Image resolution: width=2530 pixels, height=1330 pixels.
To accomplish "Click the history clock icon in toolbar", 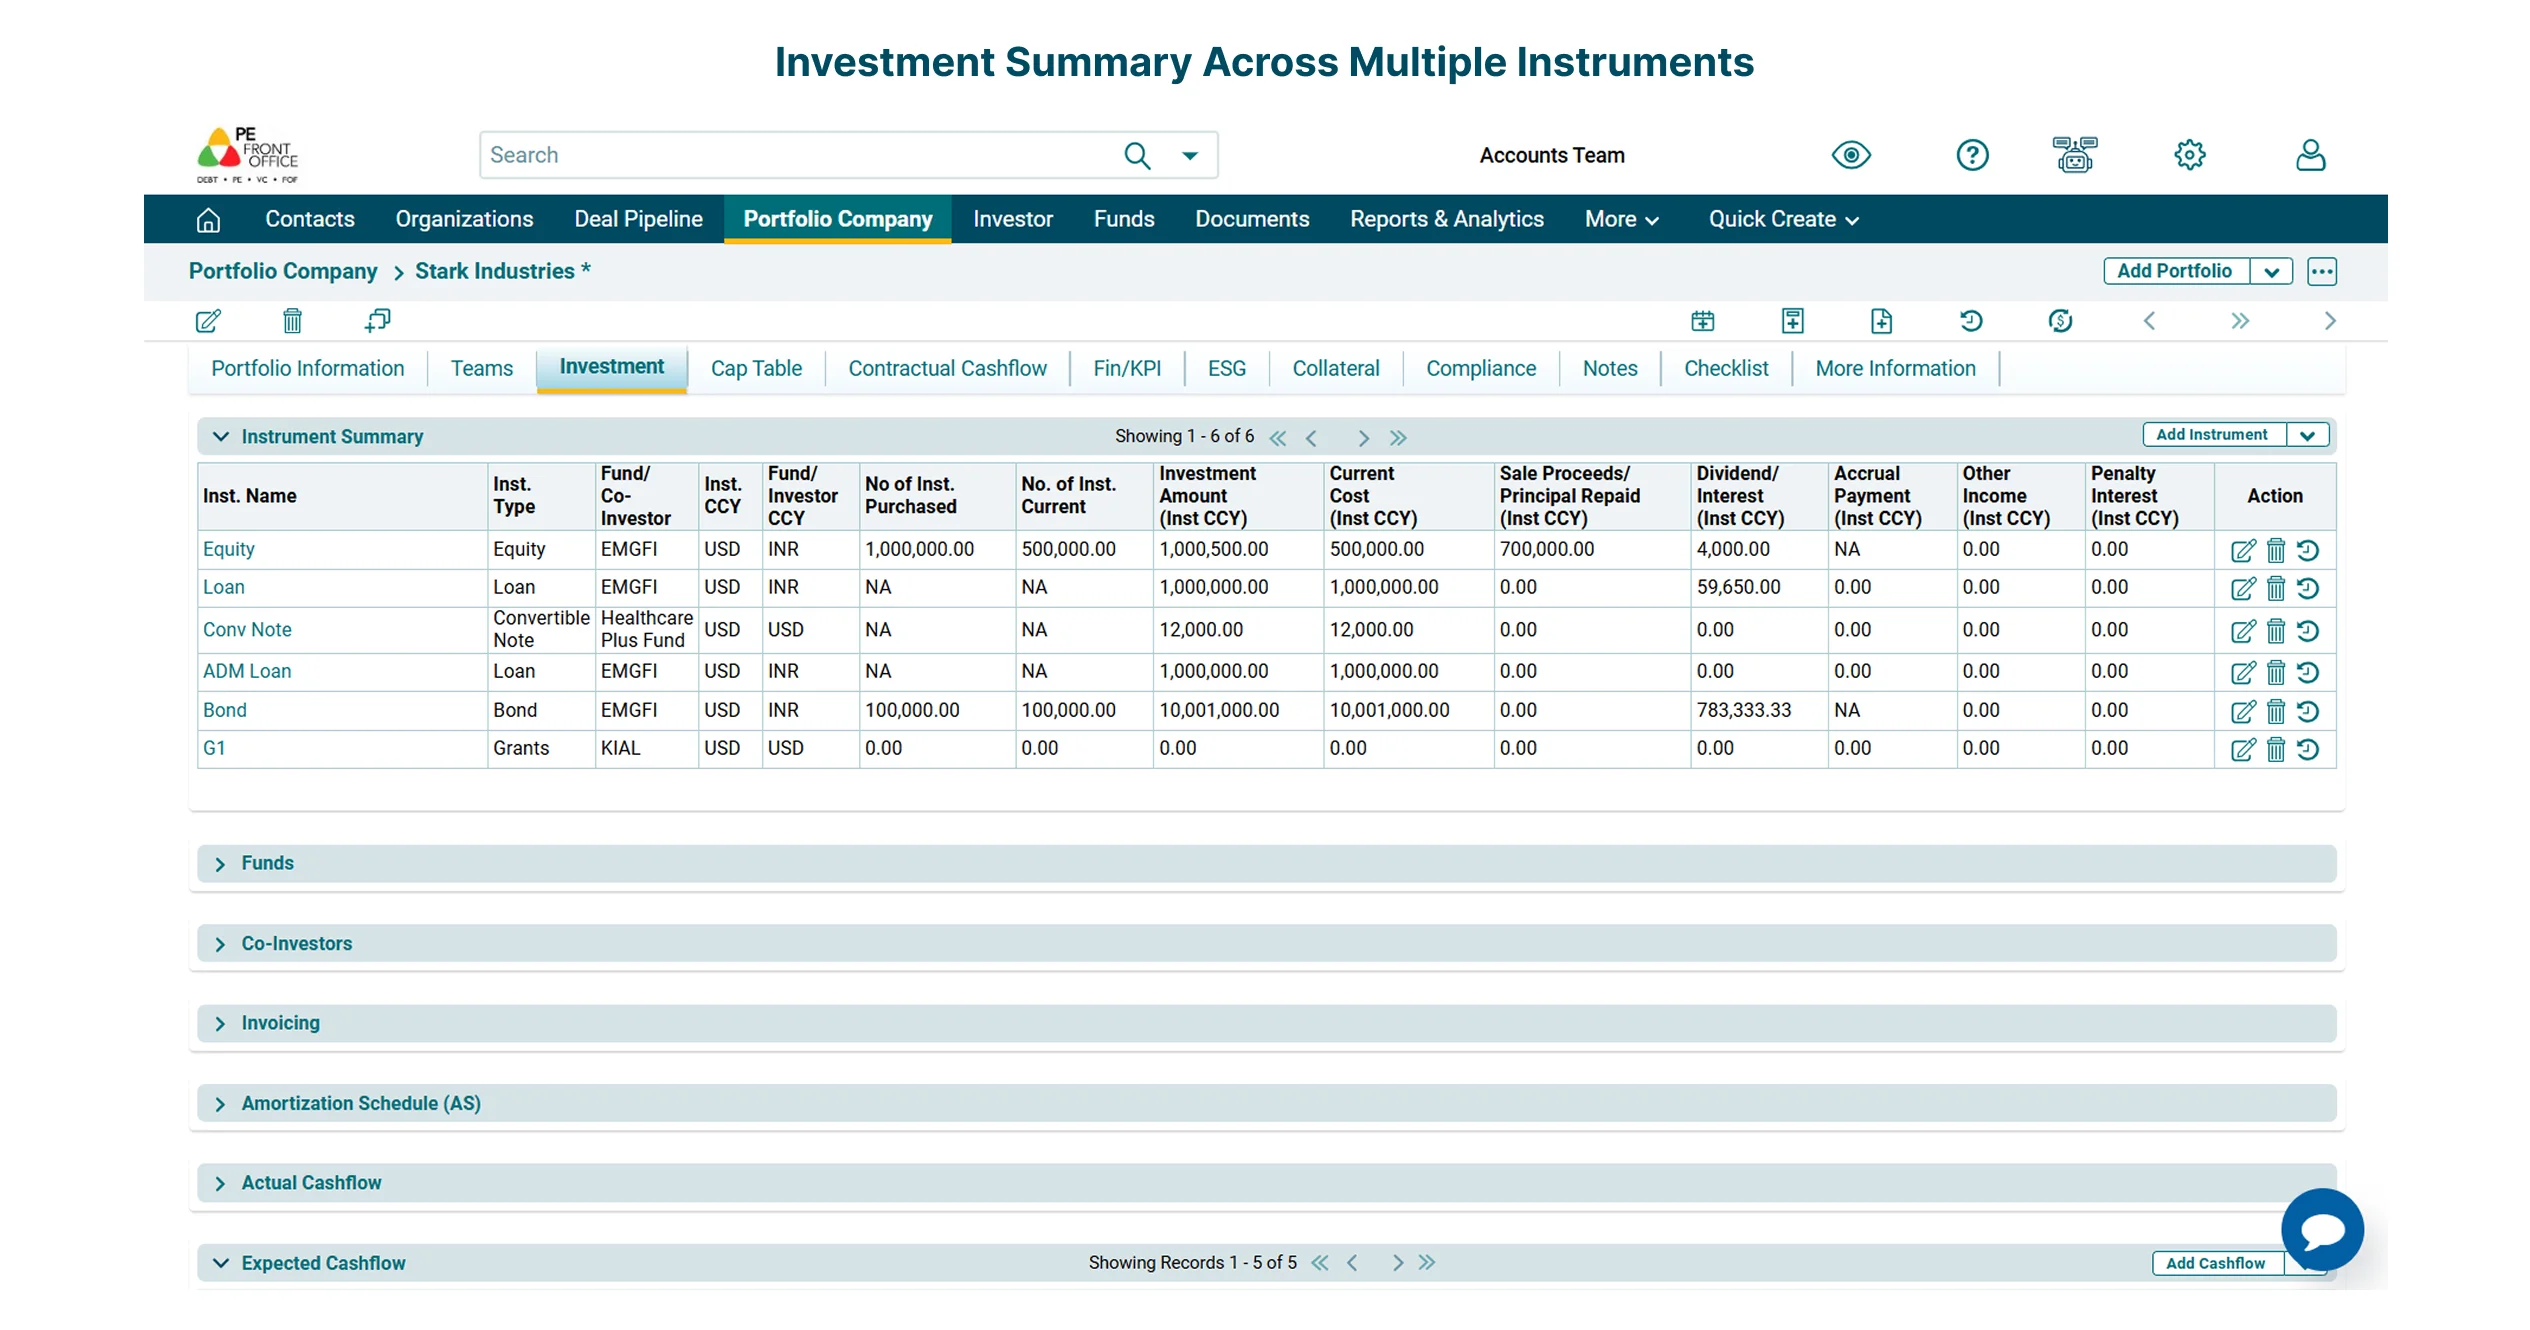I will pos(1971,321).
